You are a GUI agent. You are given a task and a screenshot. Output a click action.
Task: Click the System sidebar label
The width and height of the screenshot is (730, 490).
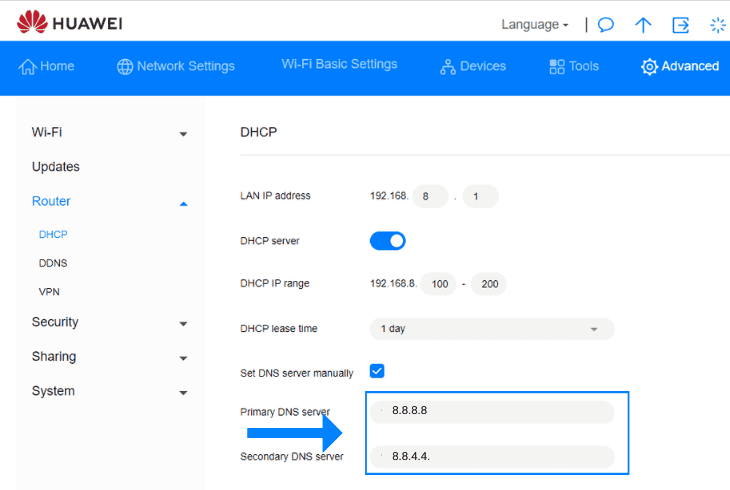pyautogui.click(x=53, y=391)
